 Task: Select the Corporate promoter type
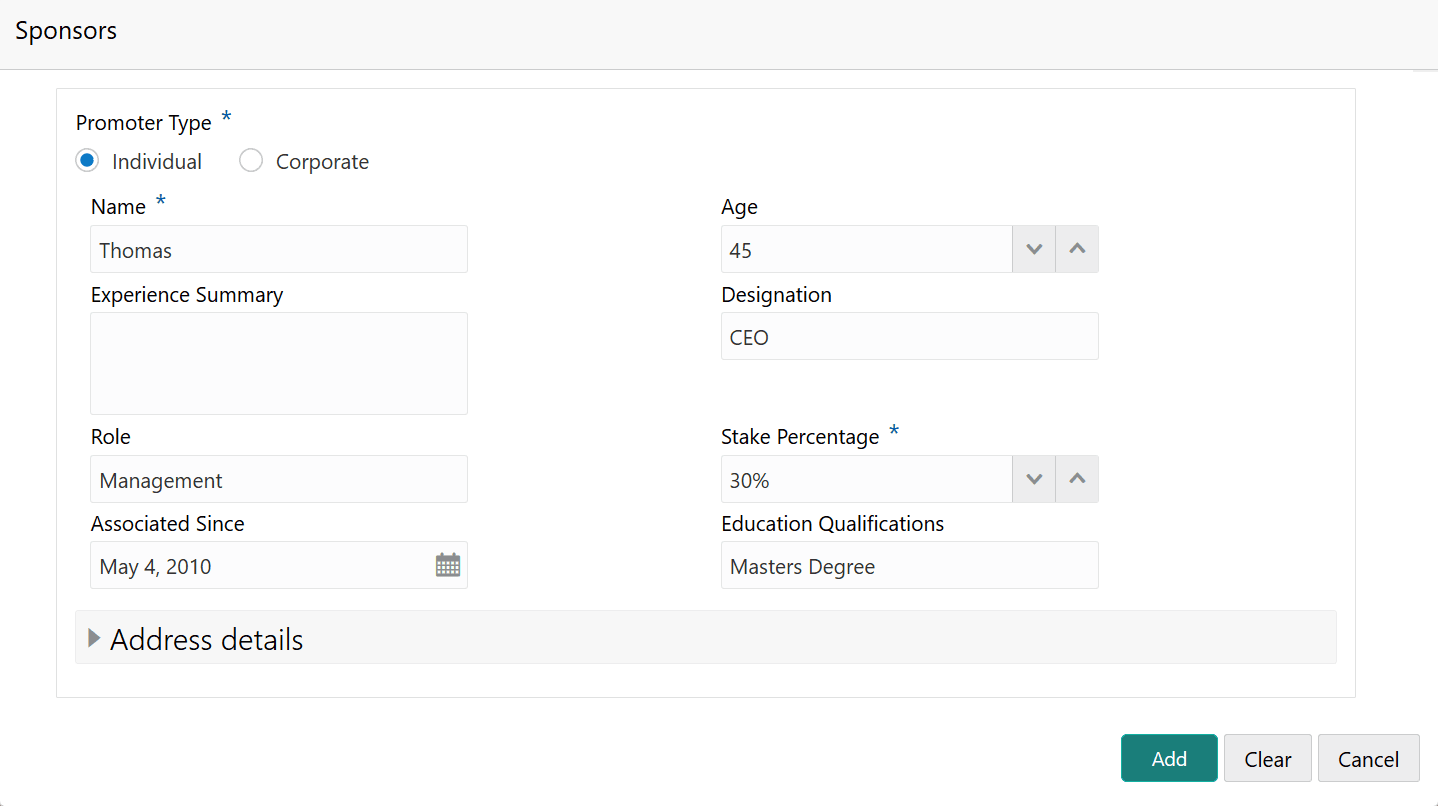click(x=251, y=161)
